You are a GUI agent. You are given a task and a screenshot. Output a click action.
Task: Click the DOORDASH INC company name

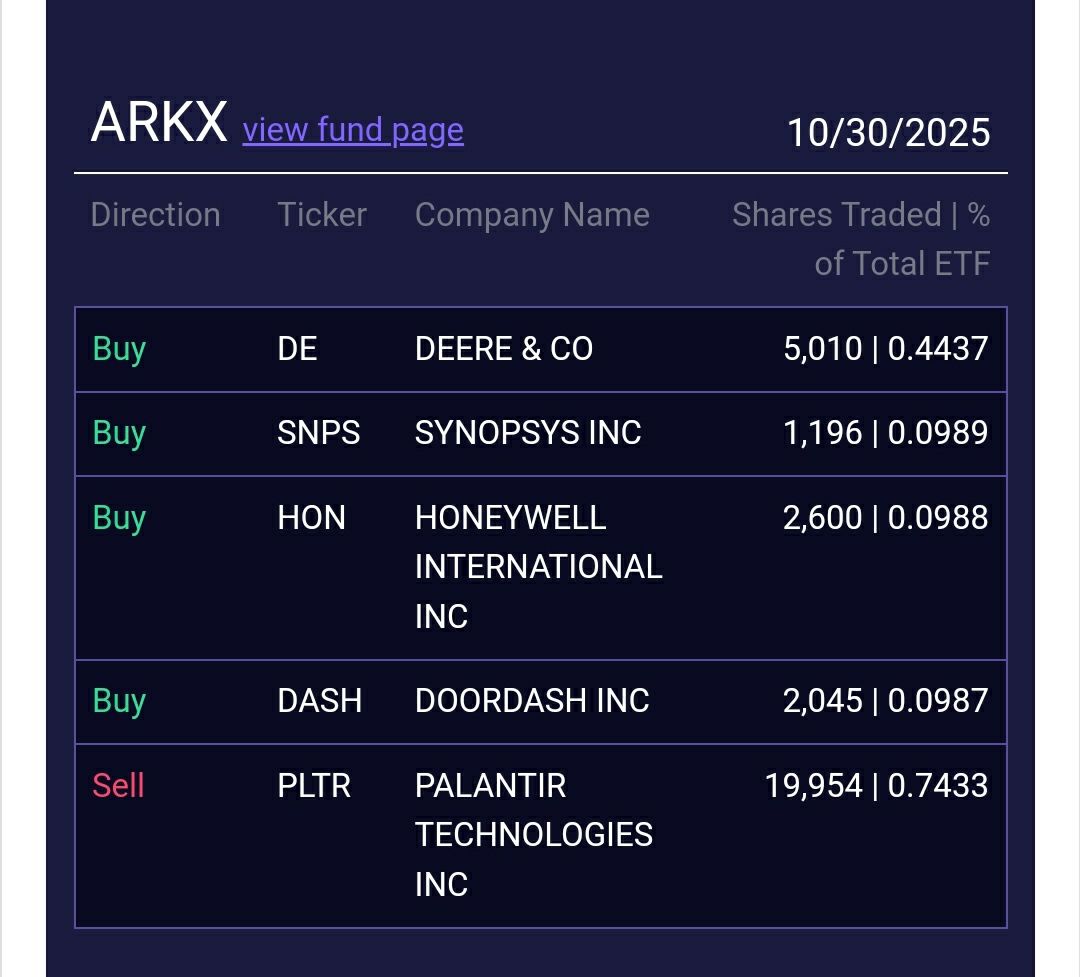[532, 701]
